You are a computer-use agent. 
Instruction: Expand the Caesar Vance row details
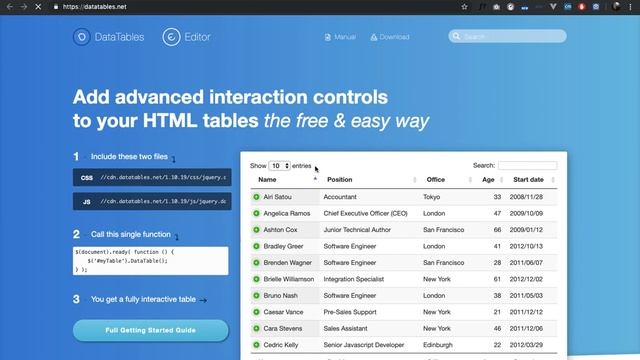pos(256,312)
